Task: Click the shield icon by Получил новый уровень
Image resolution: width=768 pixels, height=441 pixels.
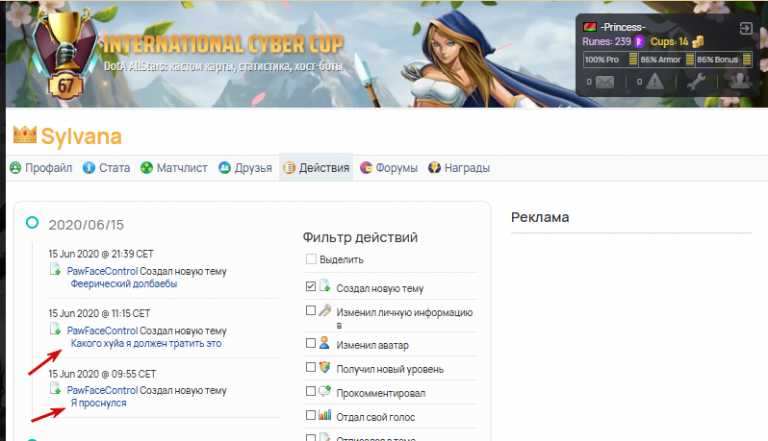Action: (x=324, y=367)
